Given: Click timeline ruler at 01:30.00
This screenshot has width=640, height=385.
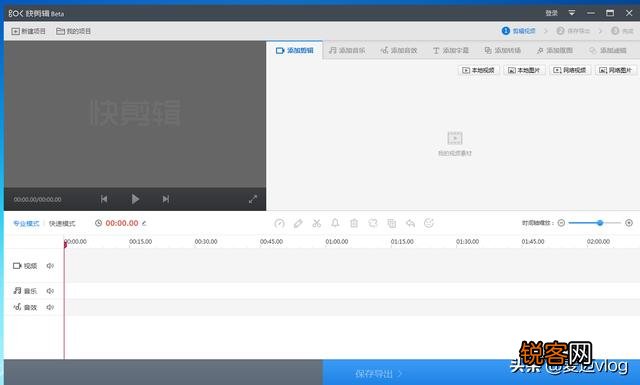Looking at the screenshot, I should [467, 242].
